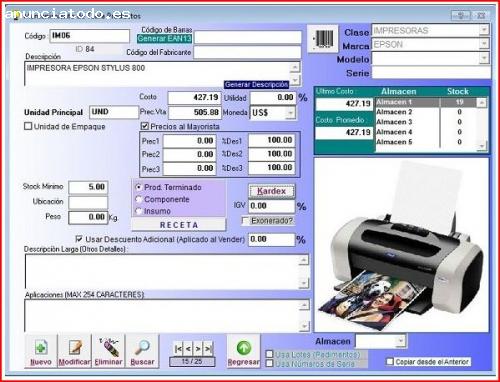This screenshot has height=382, width=500.
Task: Open the Moneda currency dropdown
Action: tap(290, 113)
